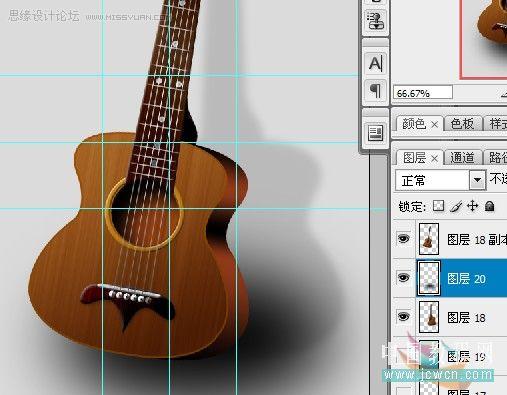Screen dimensions: 507x395
Task: Hide the 图层 18 layer eye
Action: pos(403,316)
